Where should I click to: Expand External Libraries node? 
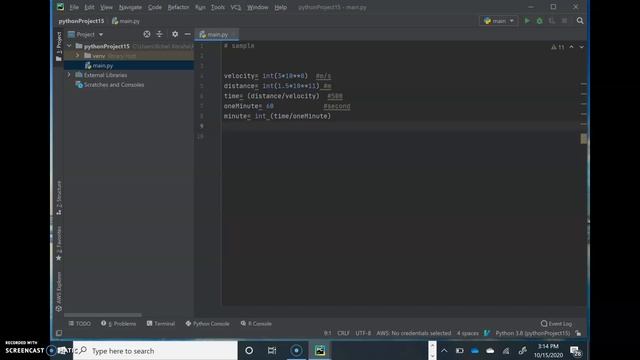tap(69, 75)
